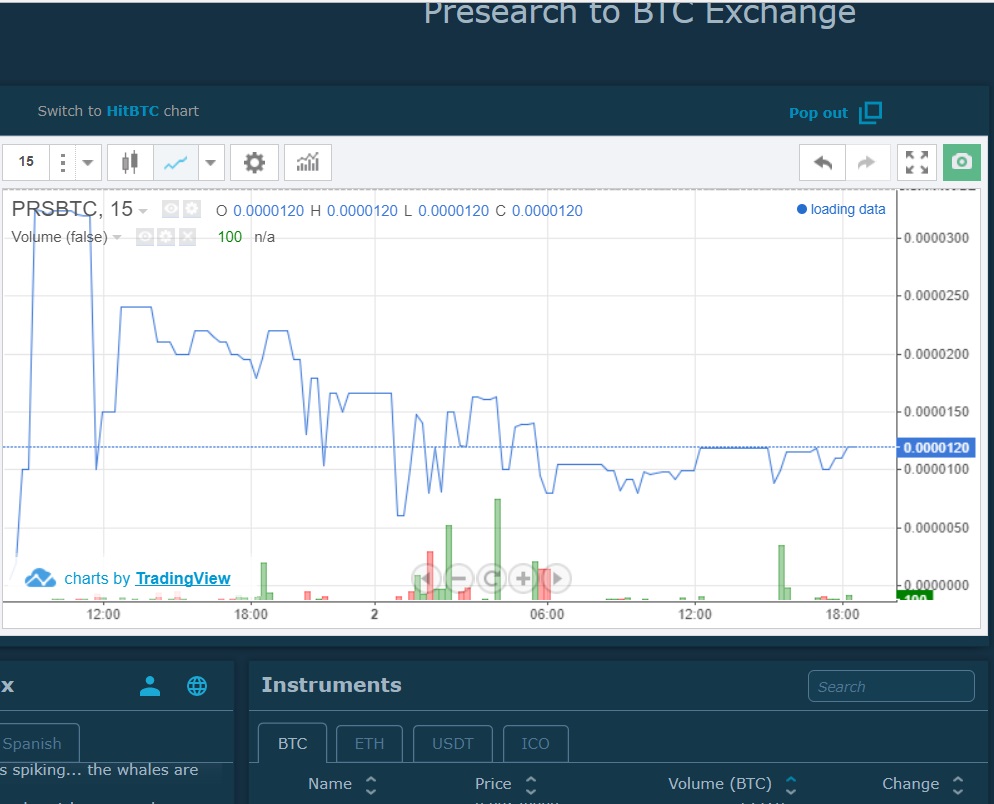Open the indicators bar chart icon

tap(308, 162)
